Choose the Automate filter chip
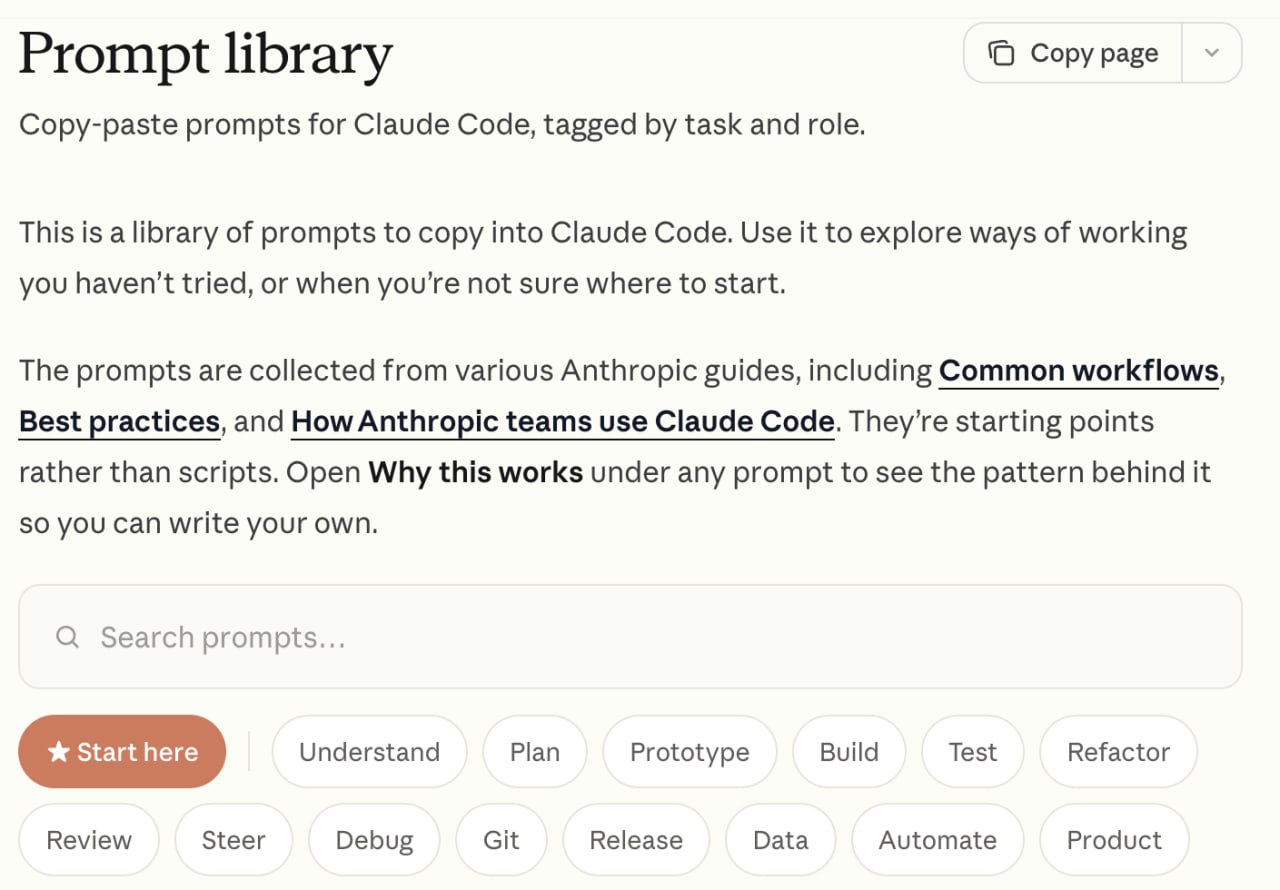The height and width of the screenshot is (890, 1280). tap(938, 840)
